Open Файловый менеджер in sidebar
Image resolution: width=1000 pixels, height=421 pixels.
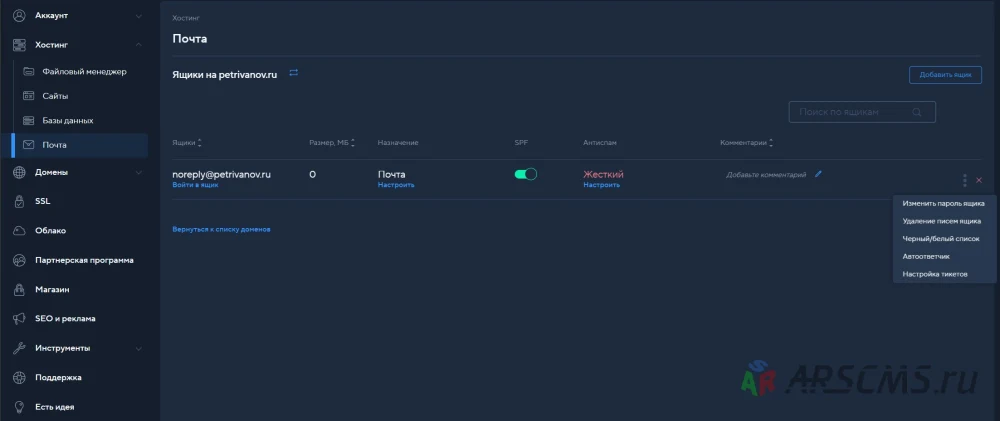click(x=84, y=71)
